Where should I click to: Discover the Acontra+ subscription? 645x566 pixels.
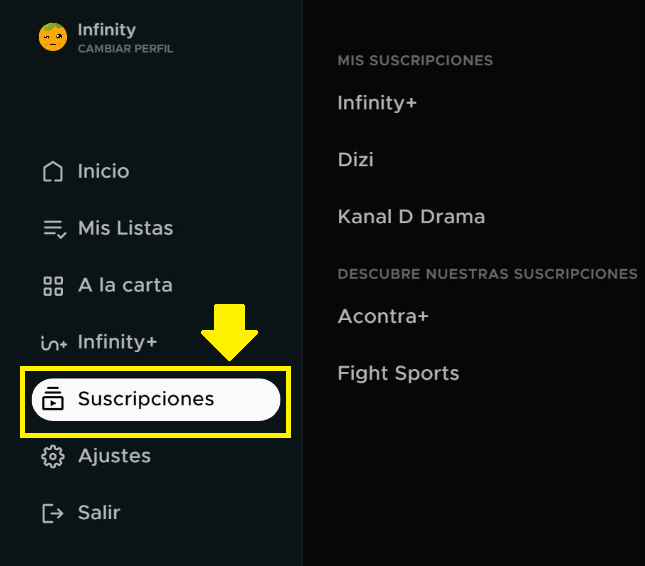click(x=383, y=316)
